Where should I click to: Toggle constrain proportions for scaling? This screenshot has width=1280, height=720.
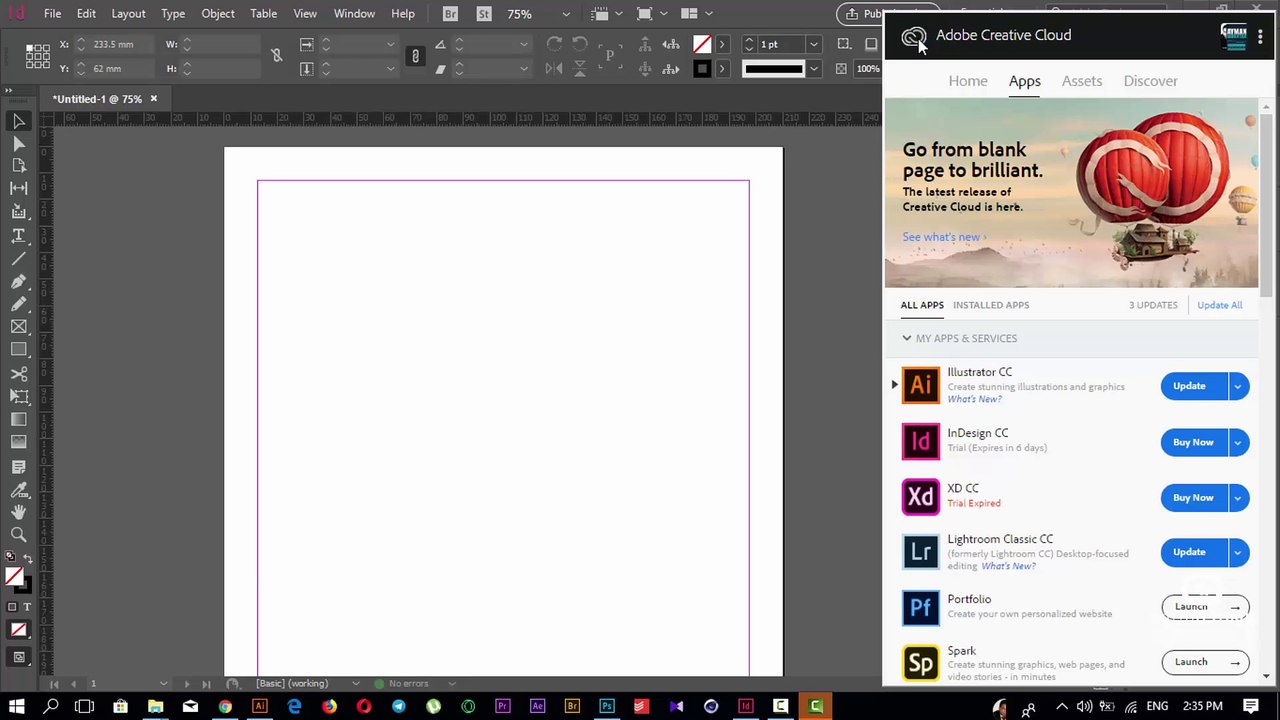tap(415, 56)
